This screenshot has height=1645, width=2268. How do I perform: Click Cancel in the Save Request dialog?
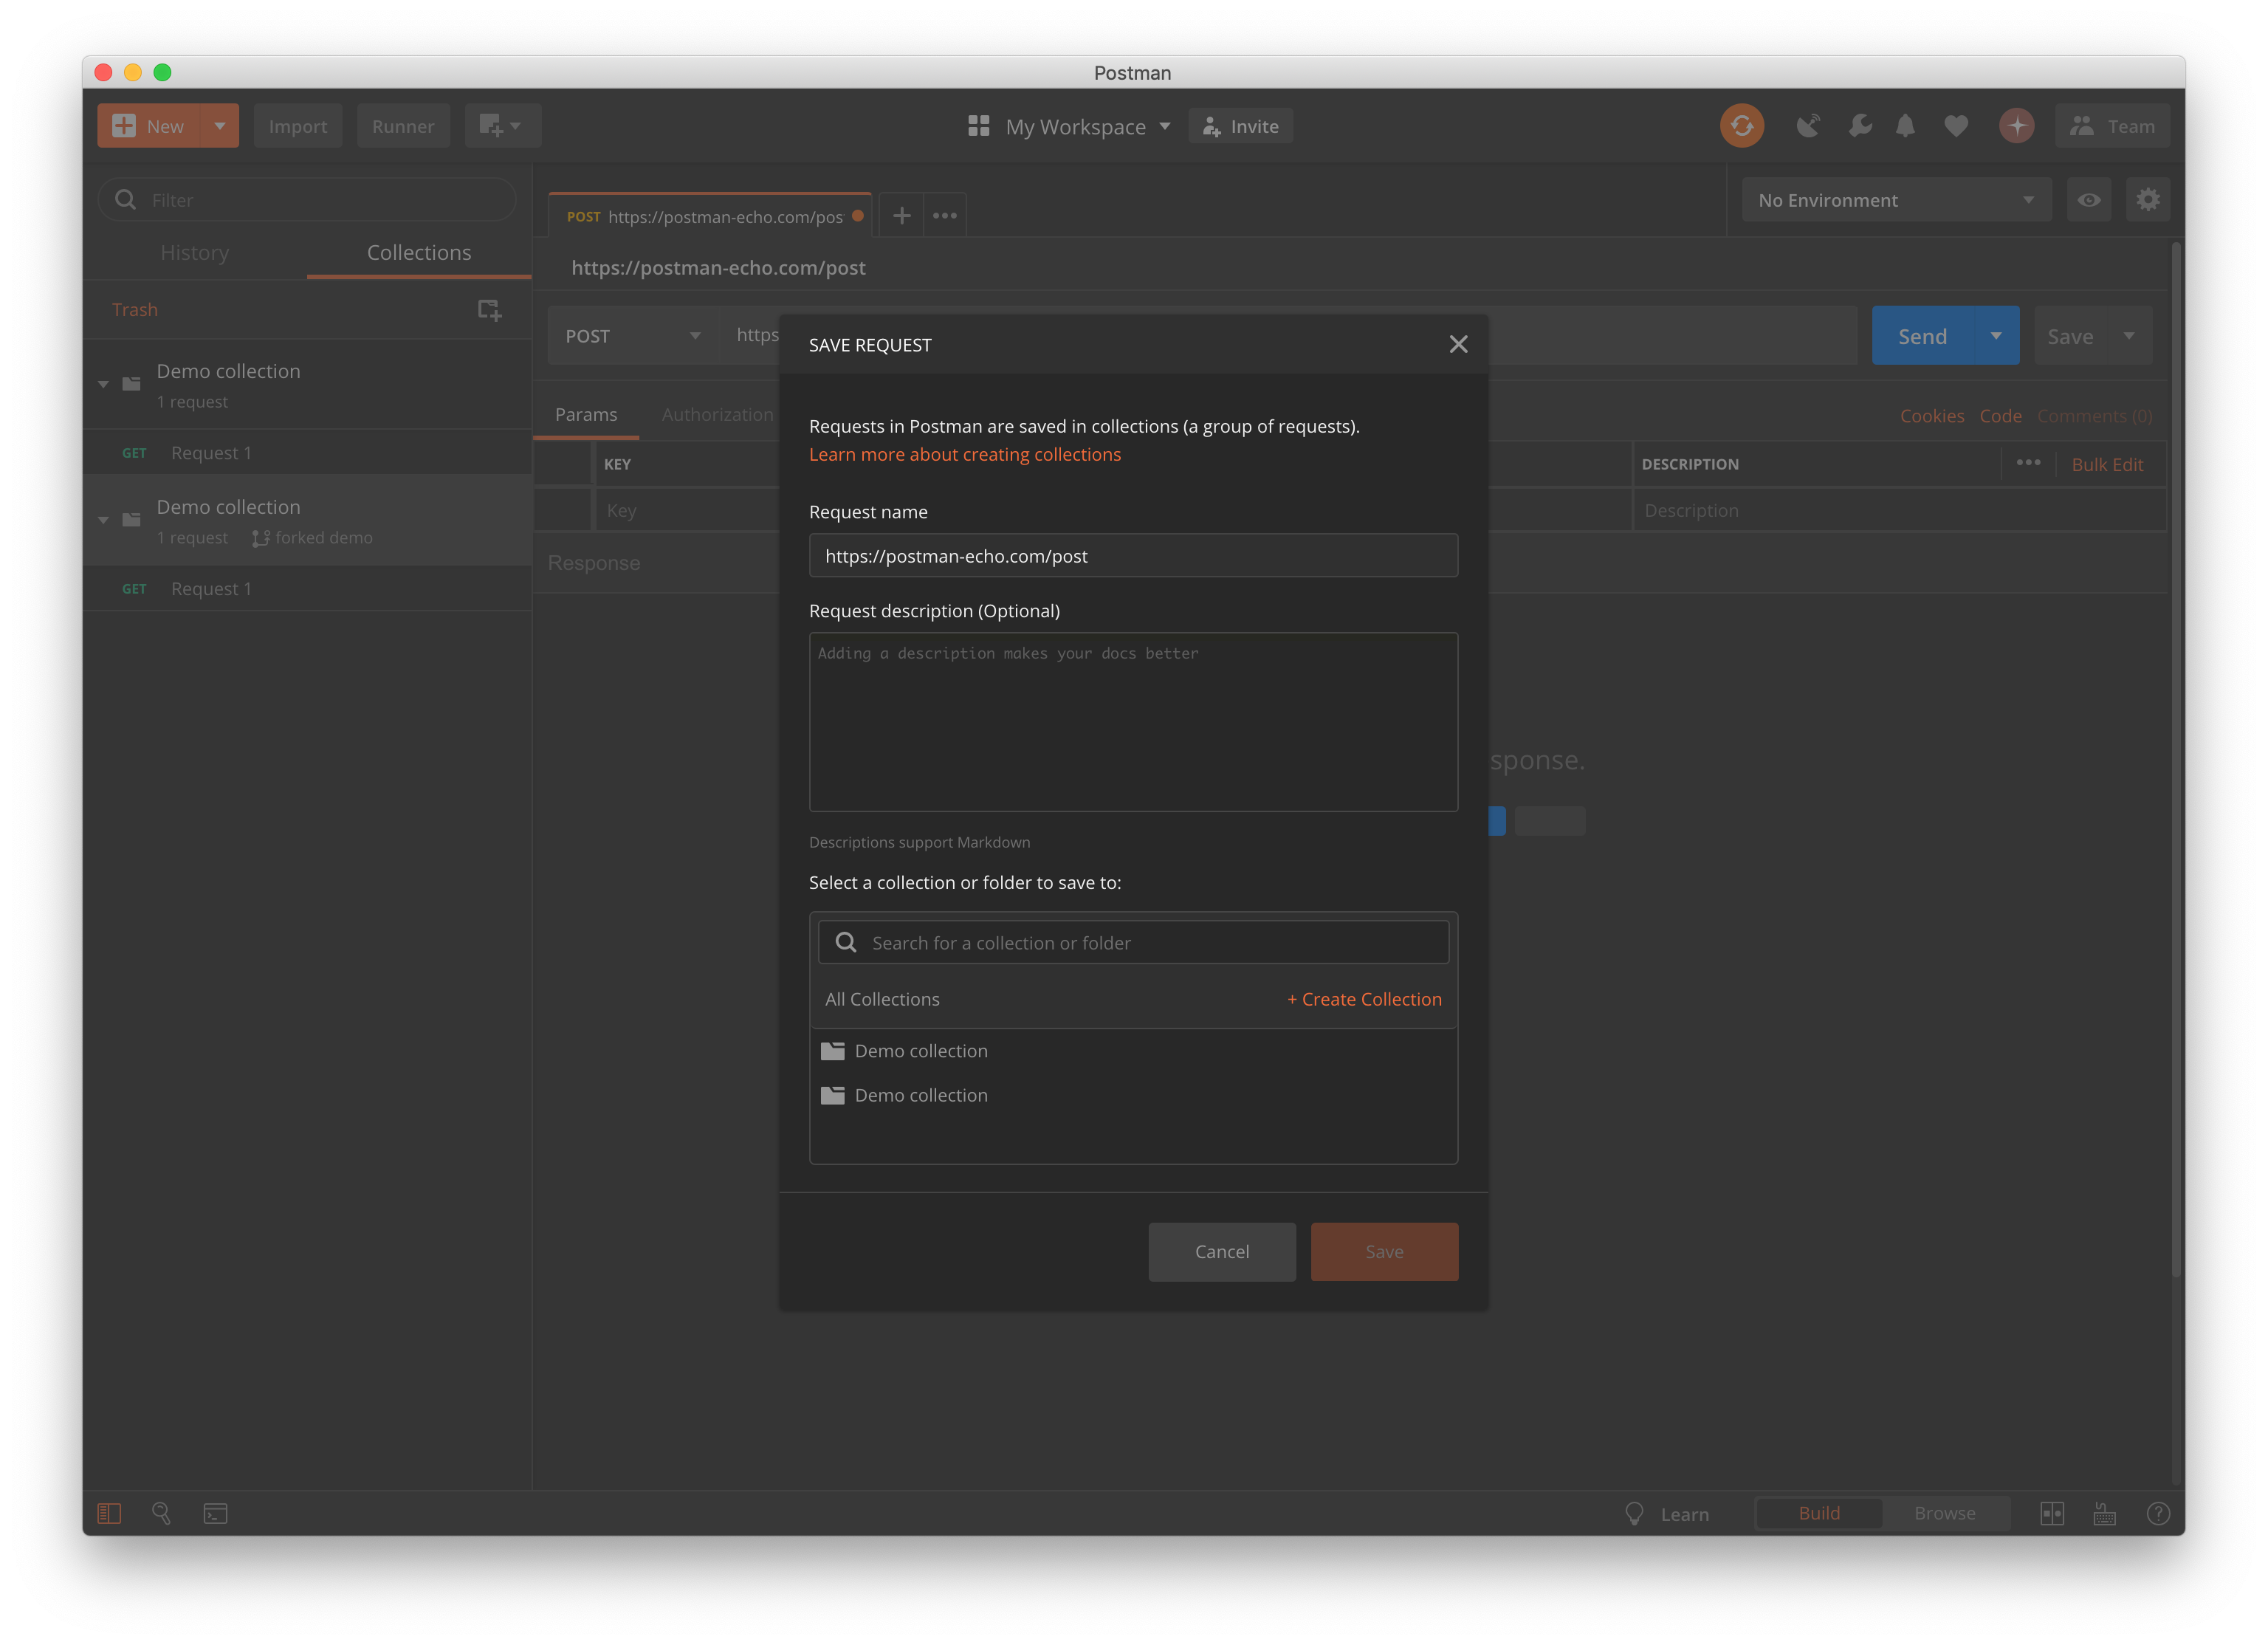(x=1222, y=1251)
